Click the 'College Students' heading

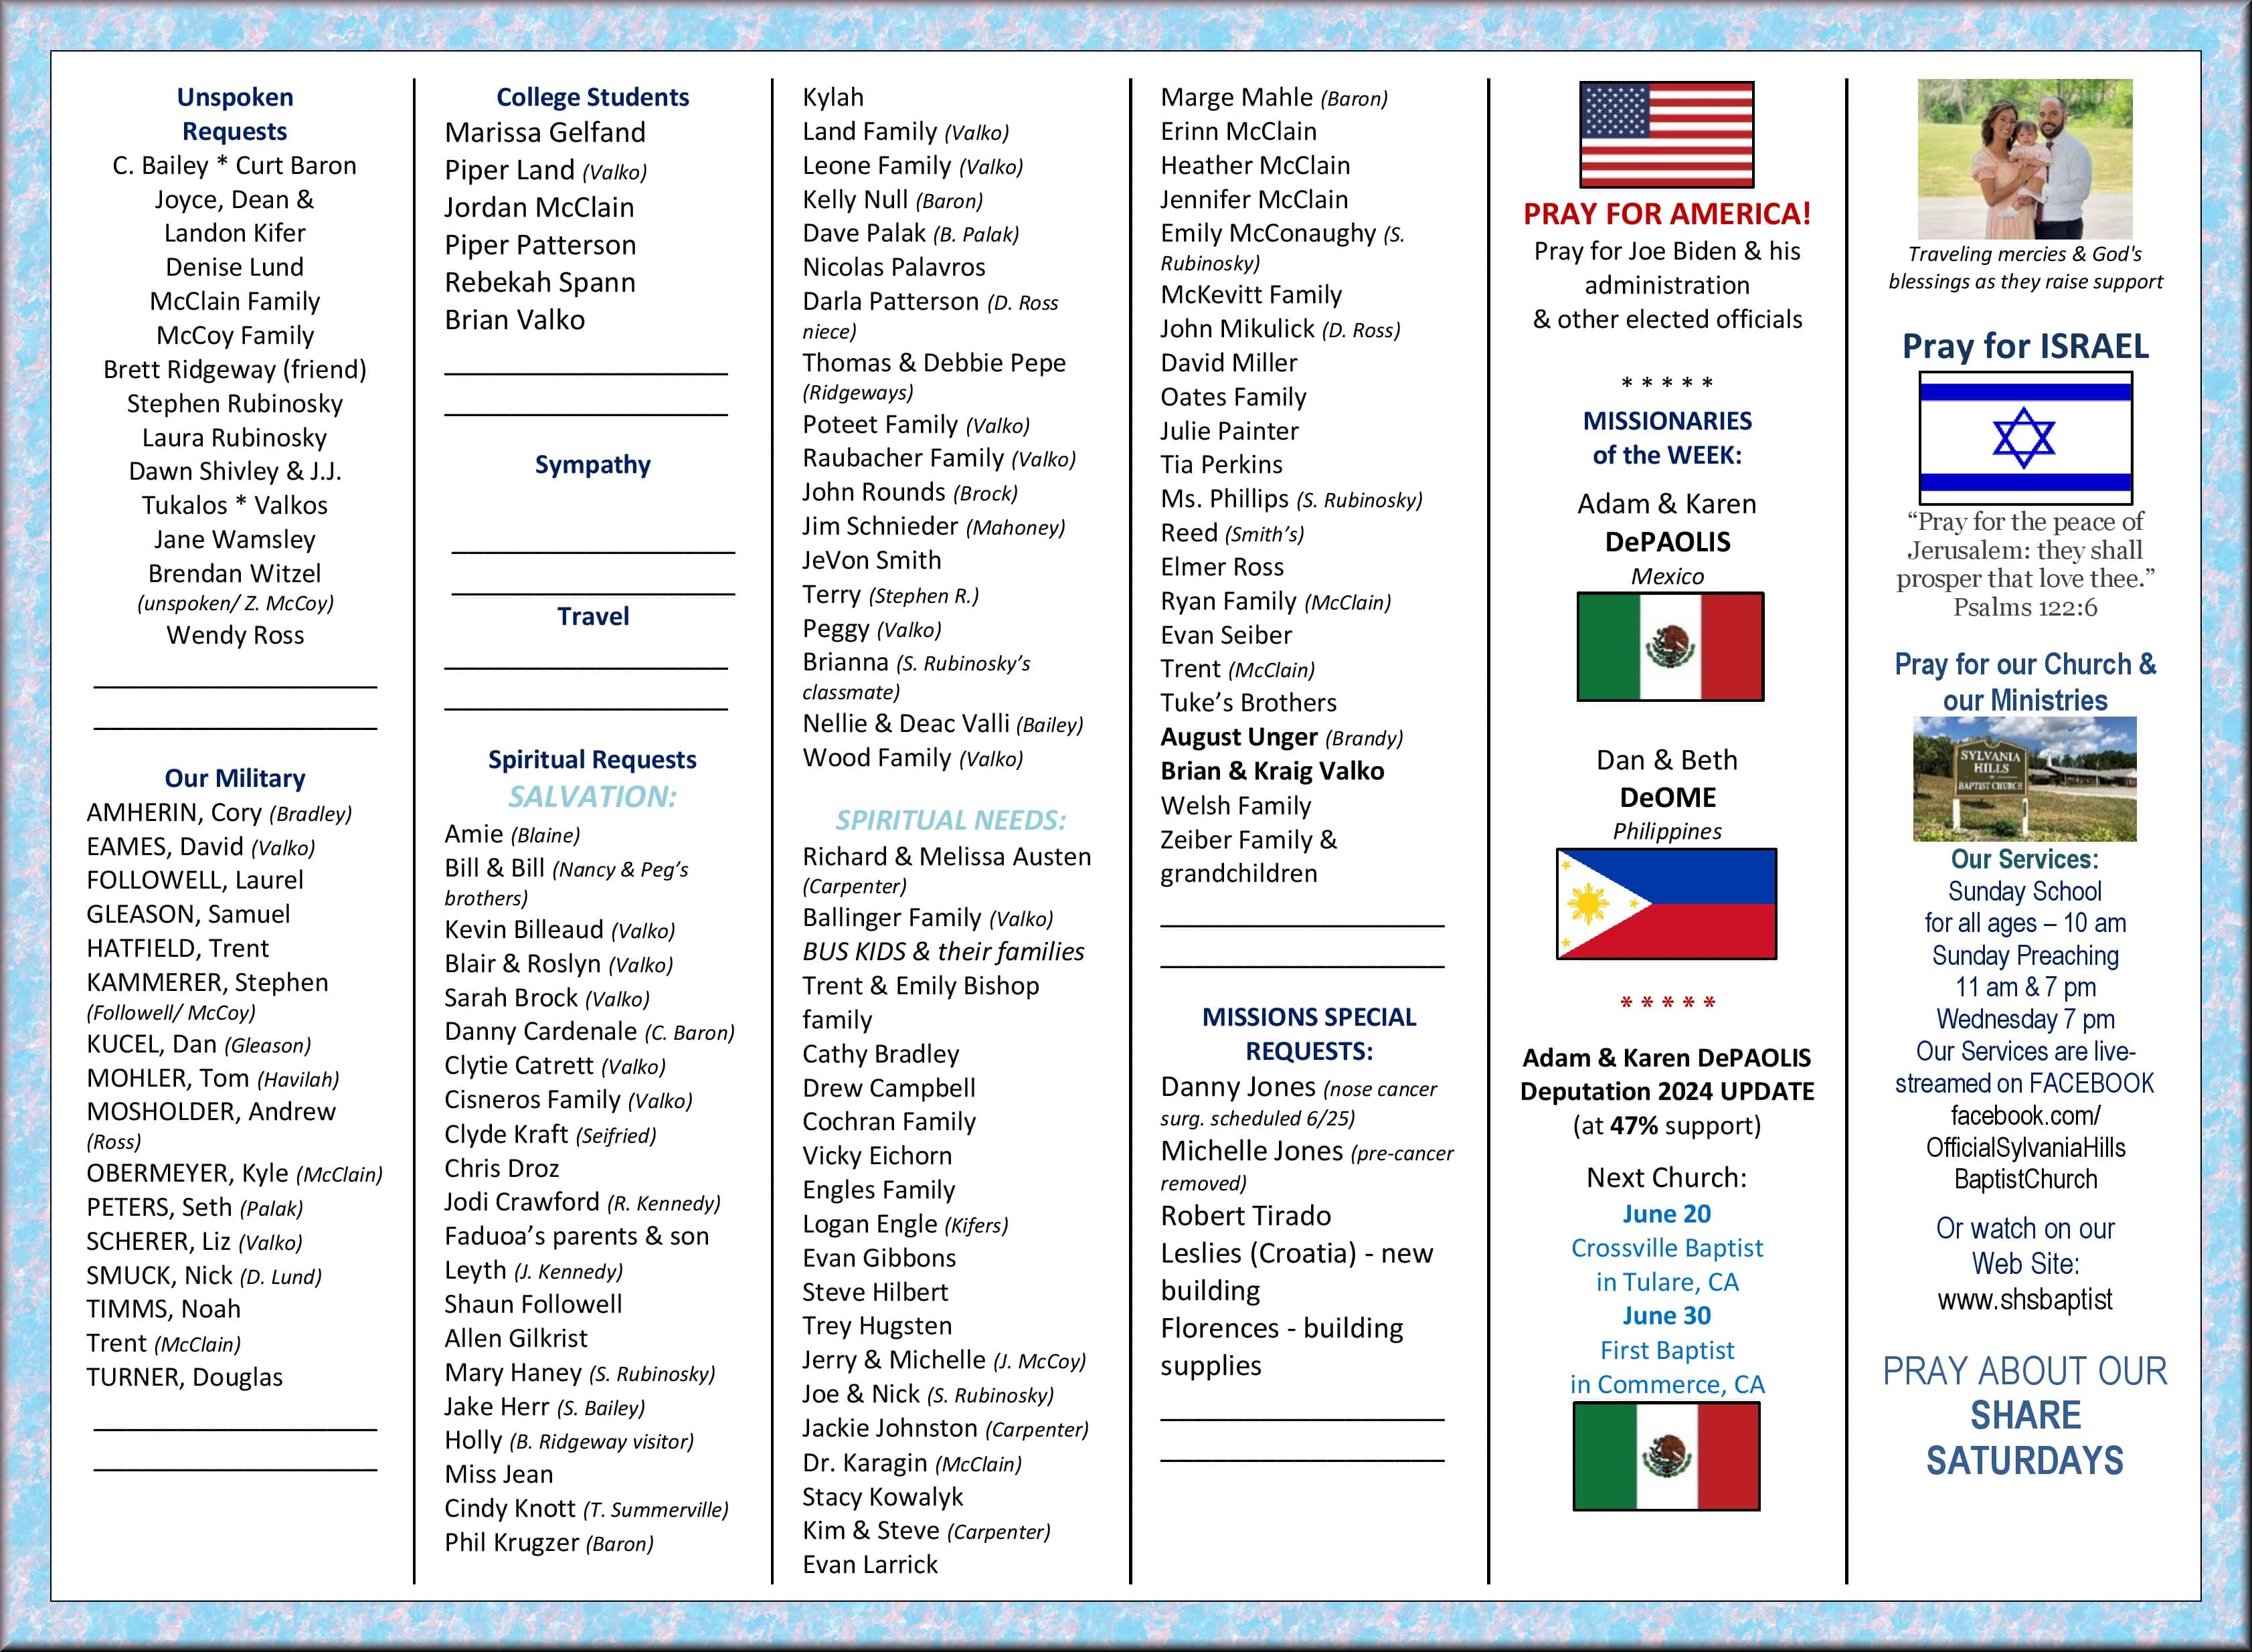[592, 97]
